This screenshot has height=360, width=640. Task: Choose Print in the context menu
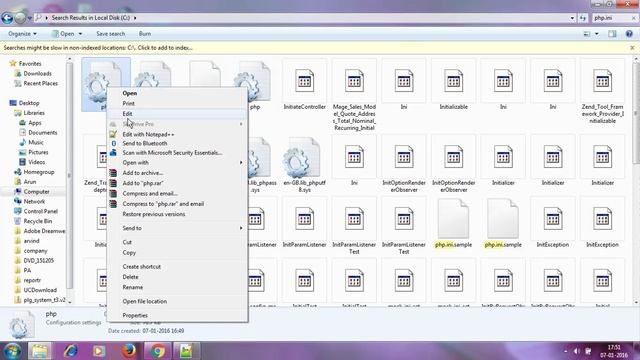pos(177,103)
